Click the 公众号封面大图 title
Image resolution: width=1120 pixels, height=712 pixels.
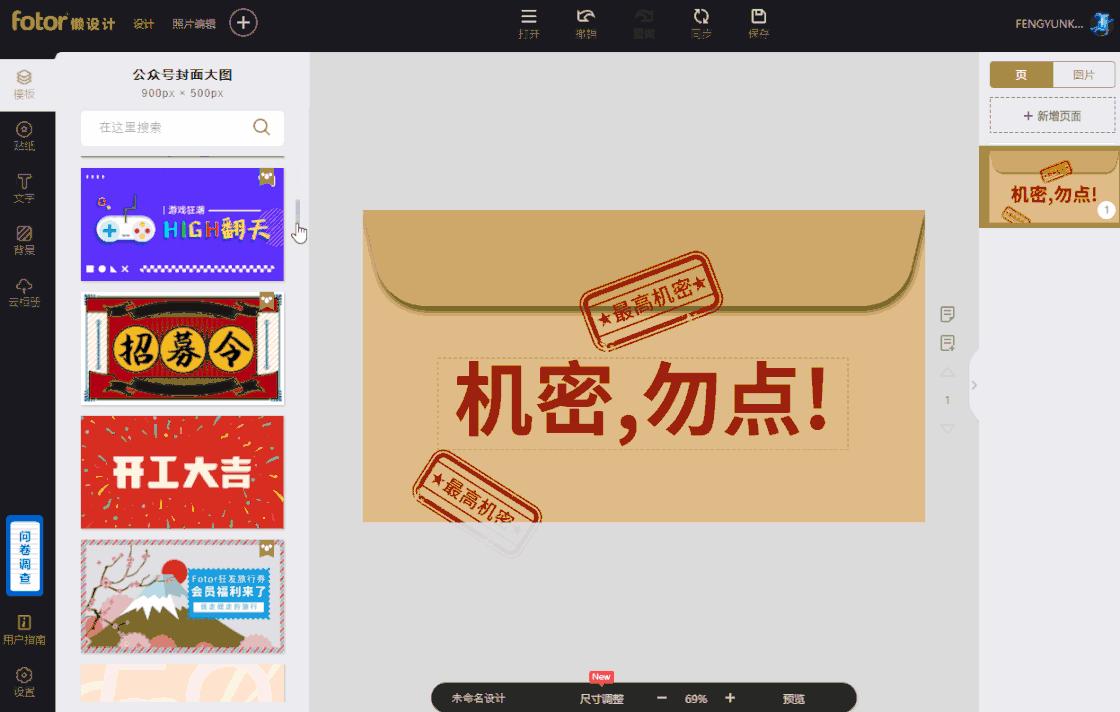182,74
